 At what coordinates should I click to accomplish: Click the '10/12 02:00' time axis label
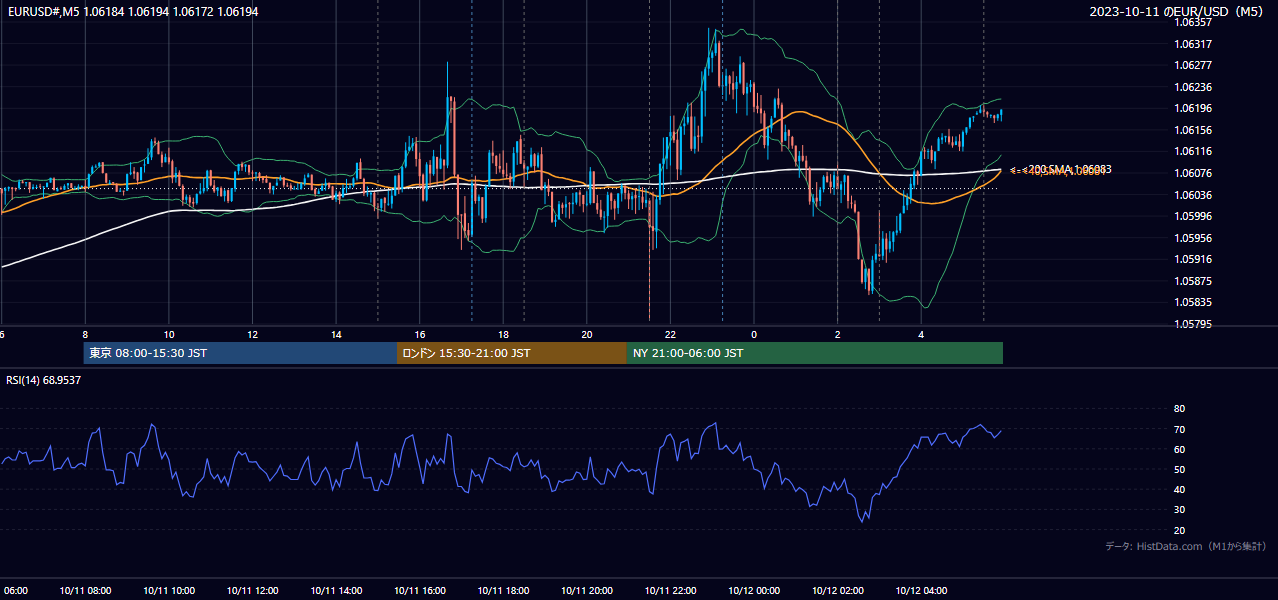[838, 590]
